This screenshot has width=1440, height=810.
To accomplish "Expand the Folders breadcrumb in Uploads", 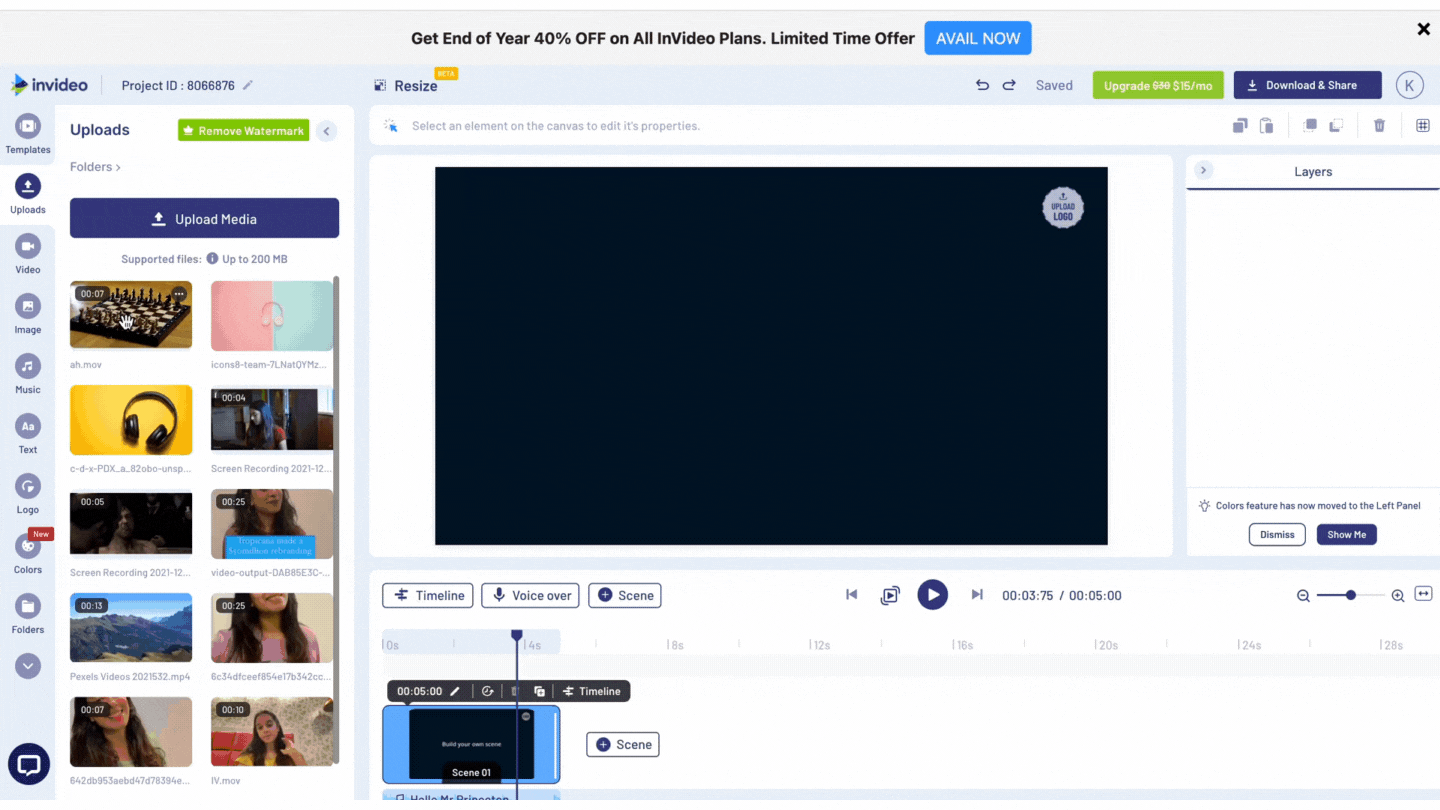I will click(x=95, y=167).
